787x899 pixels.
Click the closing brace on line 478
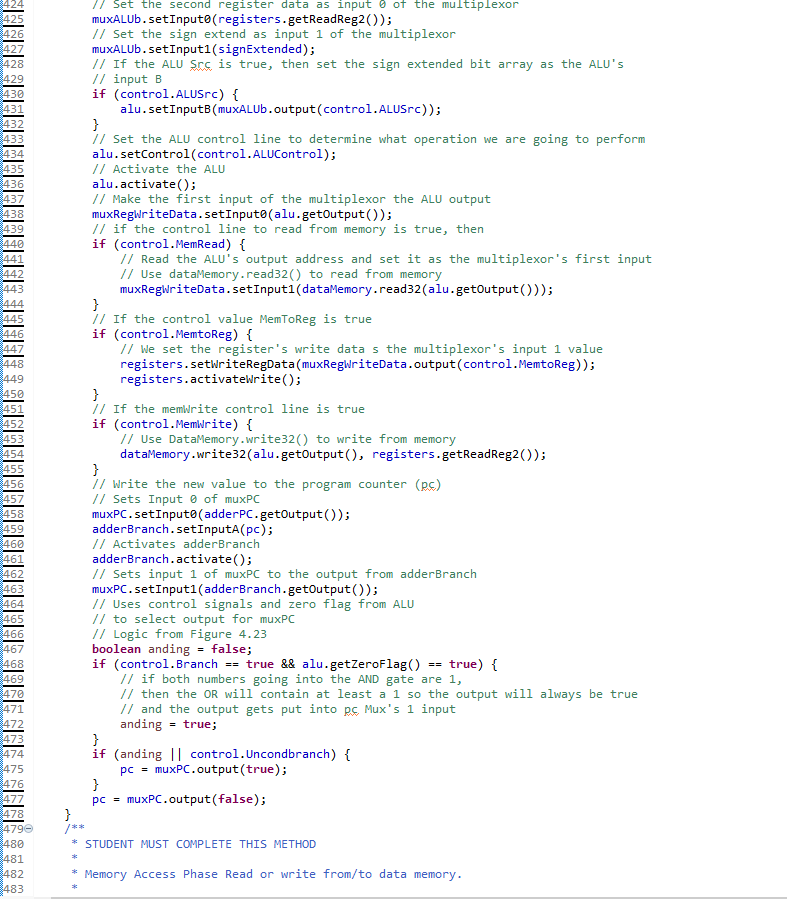click(67, 814)
